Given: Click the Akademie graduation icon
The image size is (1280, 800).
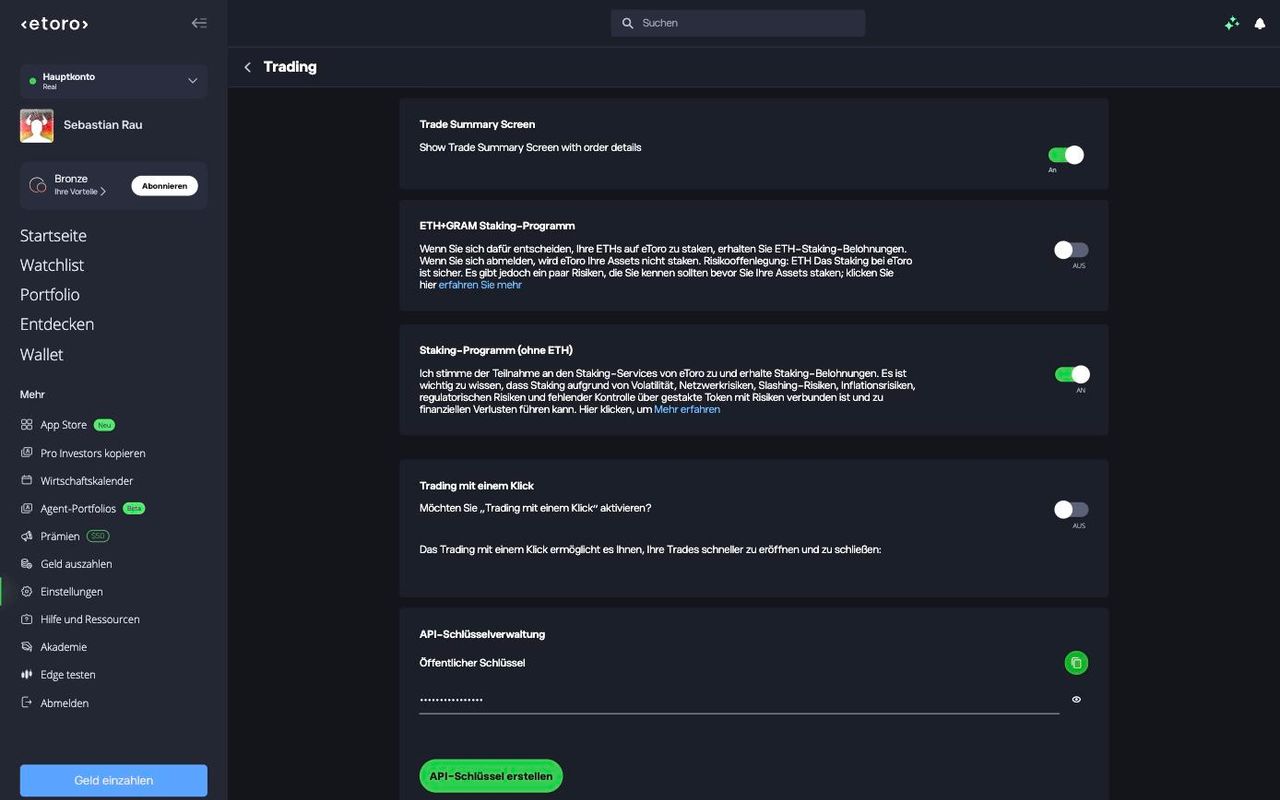Looking at the screenshot, I should pyautogui.click(x=27, y=647).
